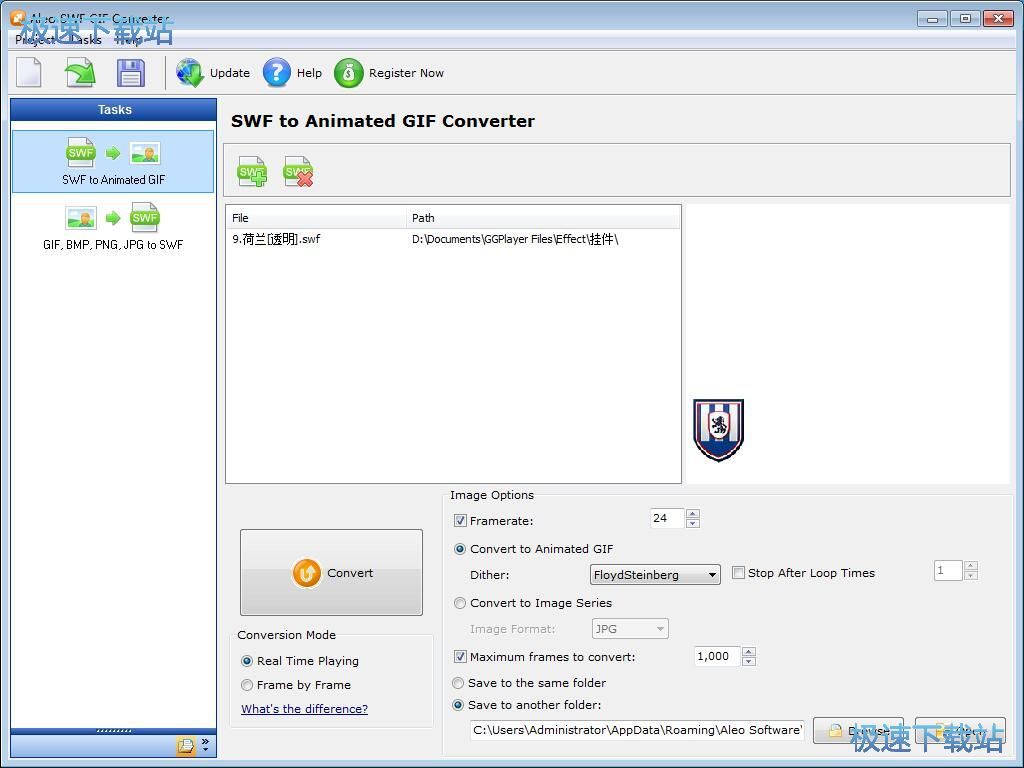The width and height of the screenshot is (1024, 768).
Task: Enable Stop After Loop Times checkbox
Action: 739,573
